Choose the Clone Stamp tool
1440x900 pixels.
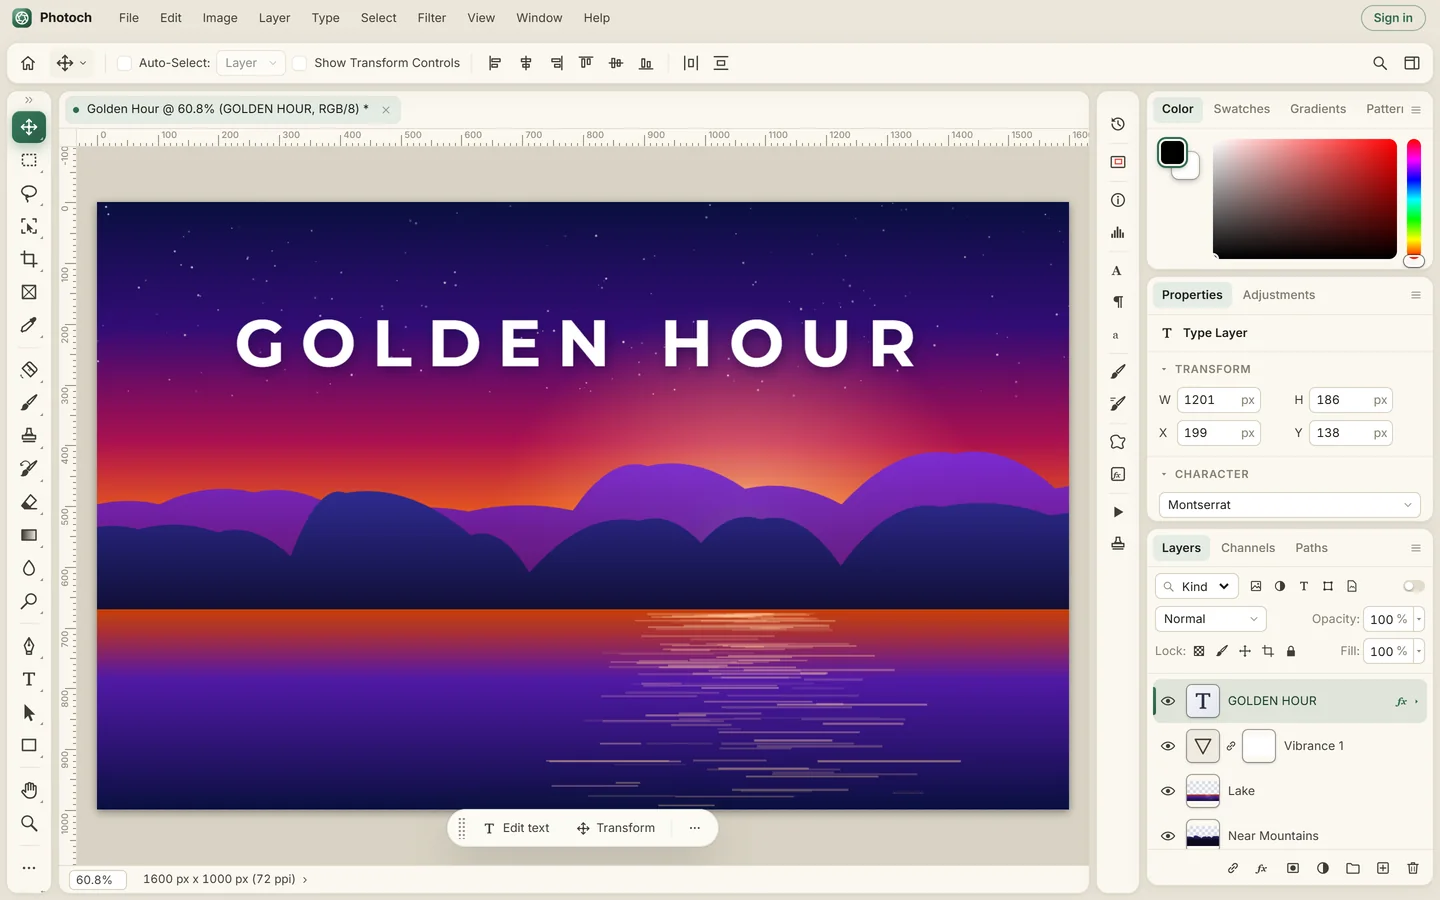point(29,435)
